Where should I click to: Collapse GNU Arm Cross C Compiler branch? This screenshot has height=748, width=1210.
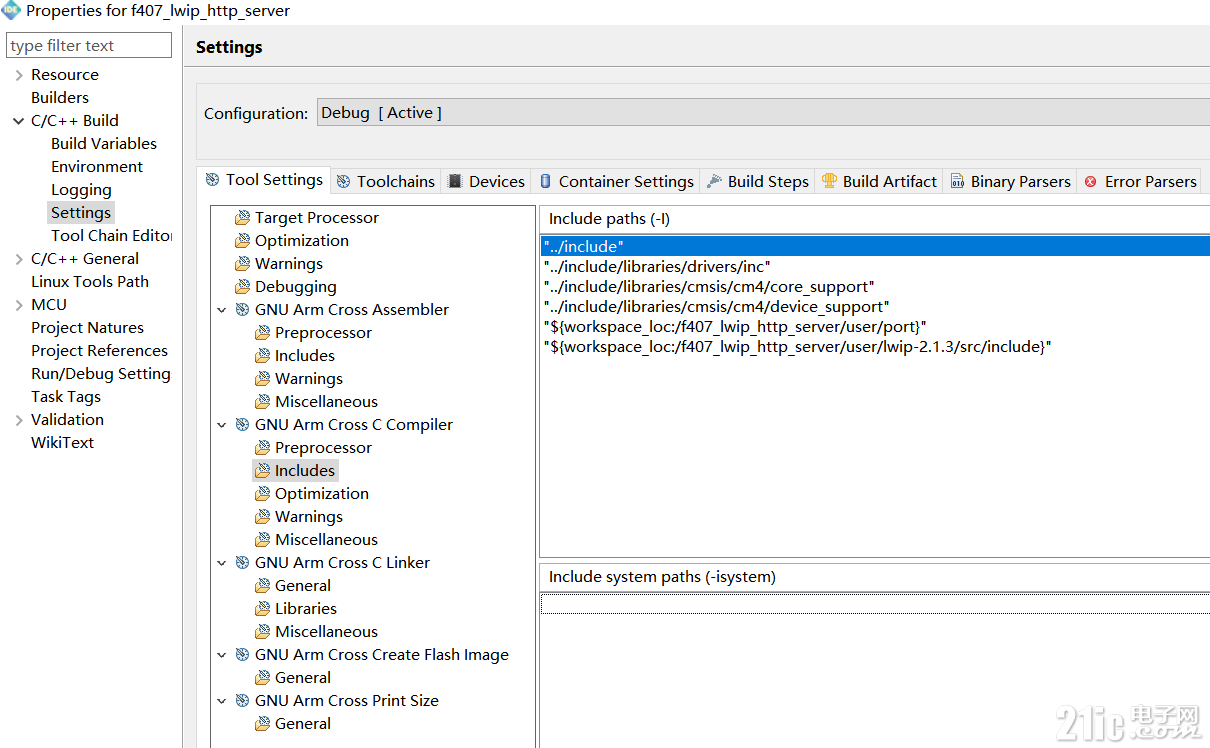[222, 425]
